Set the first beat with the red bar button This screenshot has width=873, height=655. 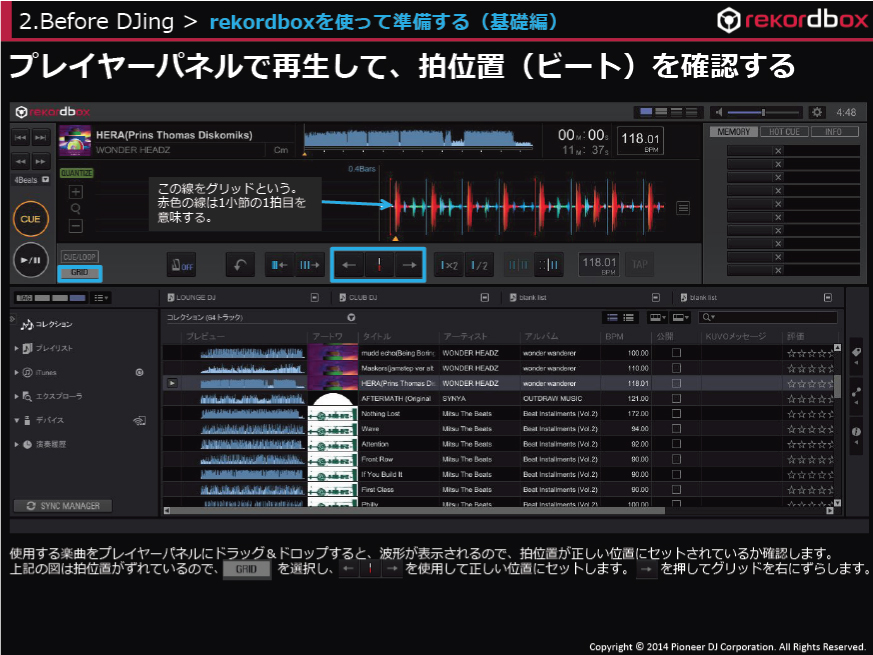pyautogui.click(x=379, y=265)
